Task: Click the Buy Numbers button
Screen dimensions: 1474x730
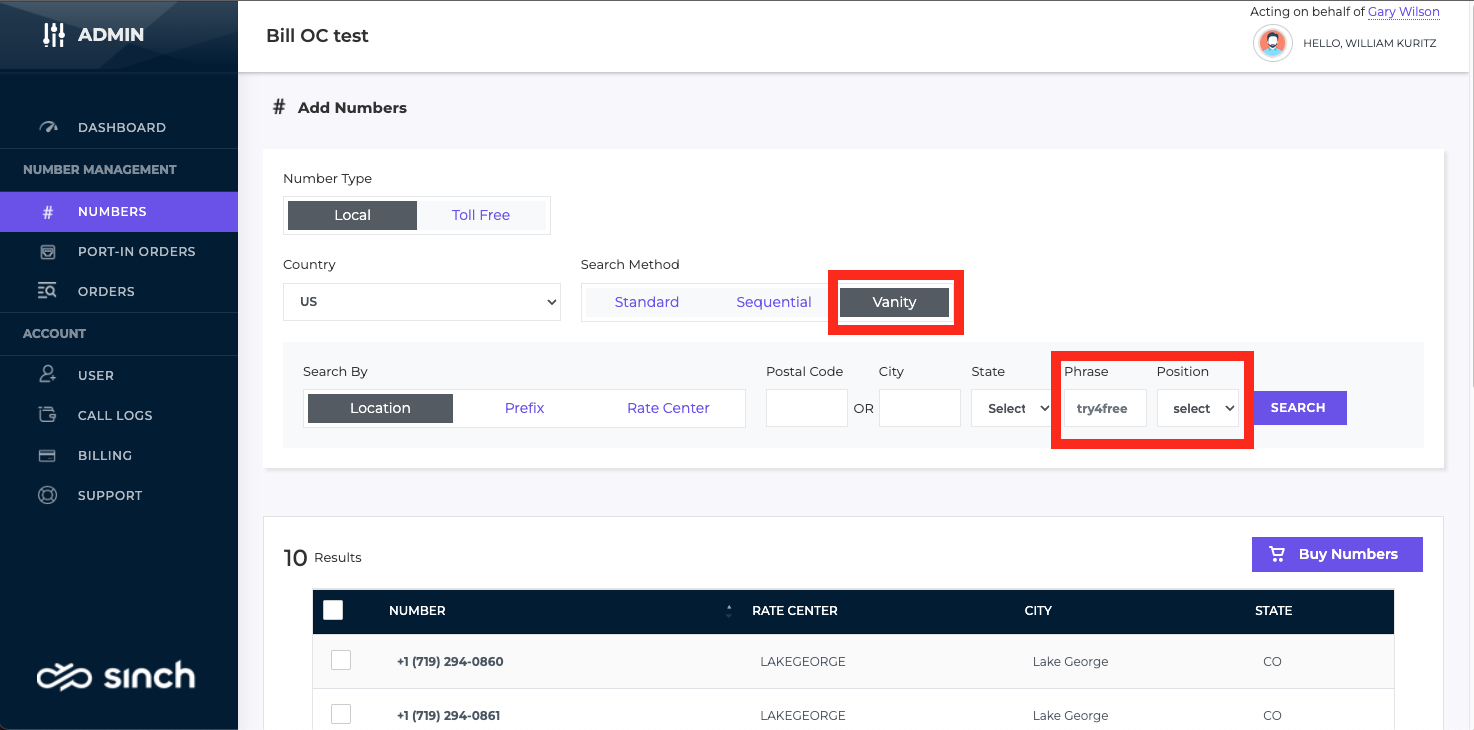Action: pos(1337,554)
